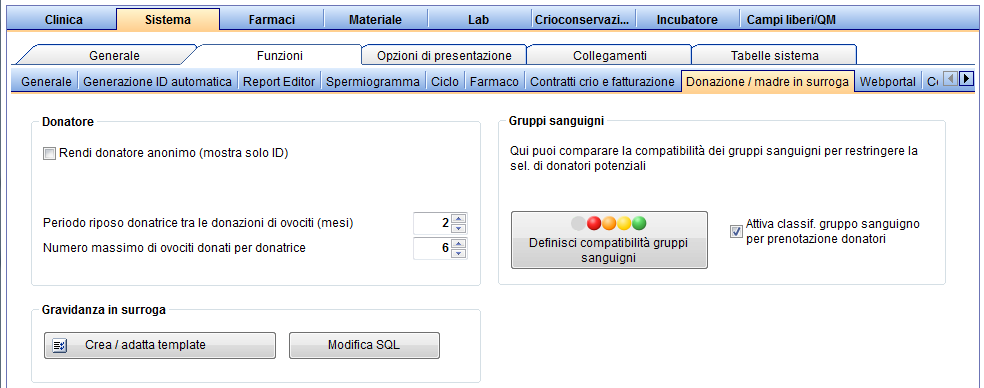The height and width of the screenshot is (388, 984).
Task: Click the Modifica SQL button
Action: click(364, 345)
